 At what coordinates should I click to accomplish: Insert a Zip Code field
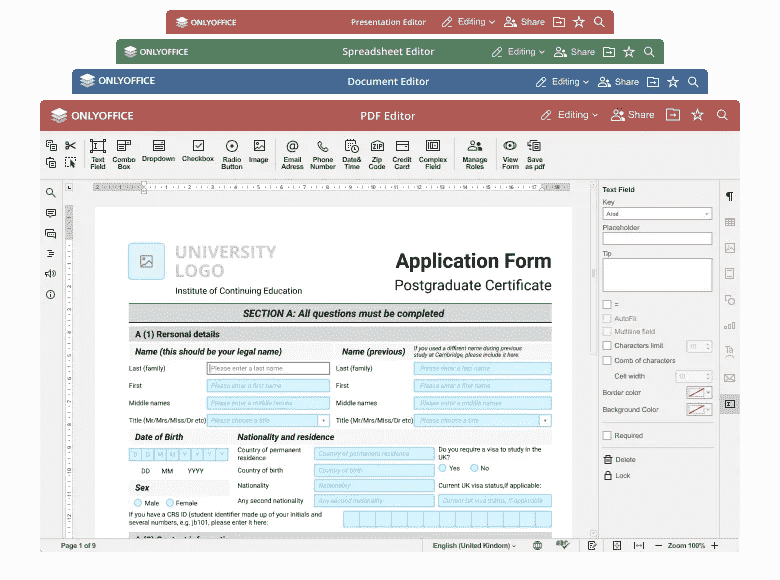coord(377,154)
